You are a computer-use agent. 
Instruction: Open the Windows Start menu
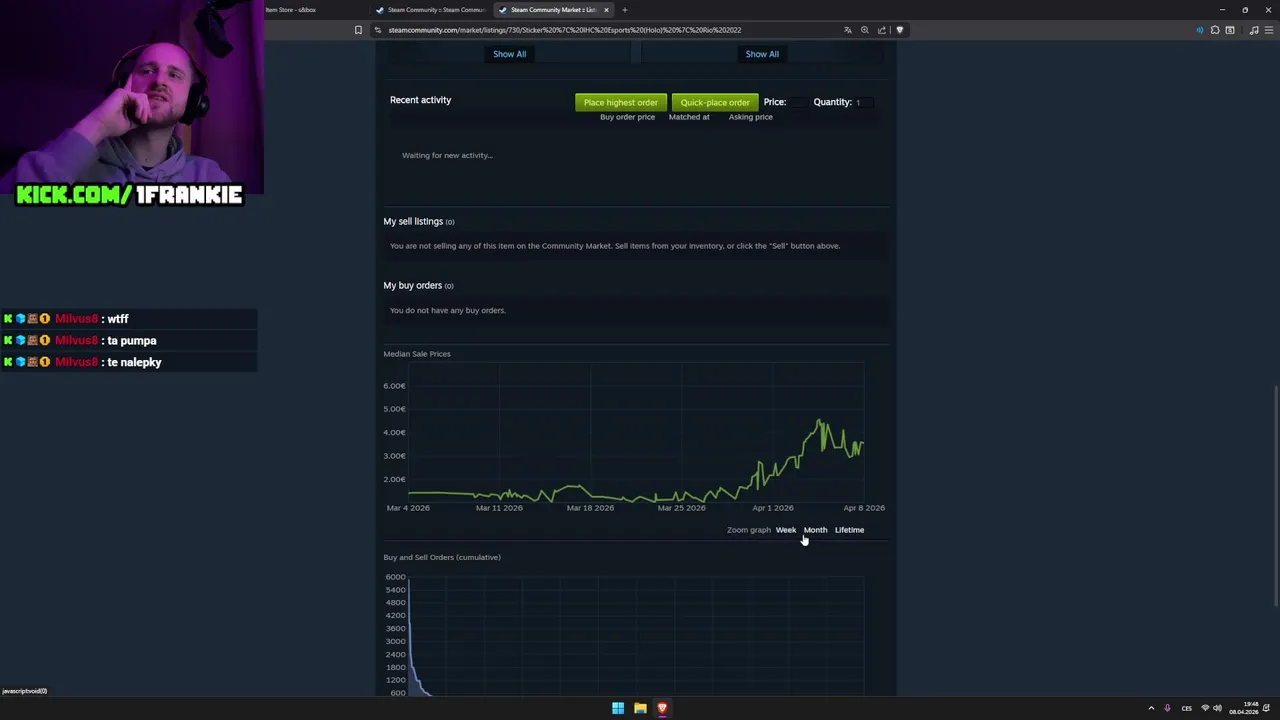pos(618,708)
